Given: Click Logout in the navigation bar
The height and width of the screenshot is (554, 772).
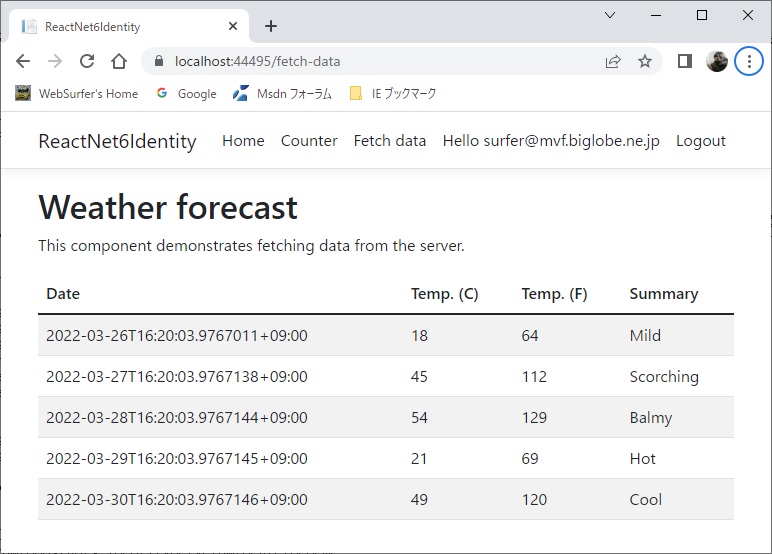Looking at the screenshot, I should click(701, 141).
